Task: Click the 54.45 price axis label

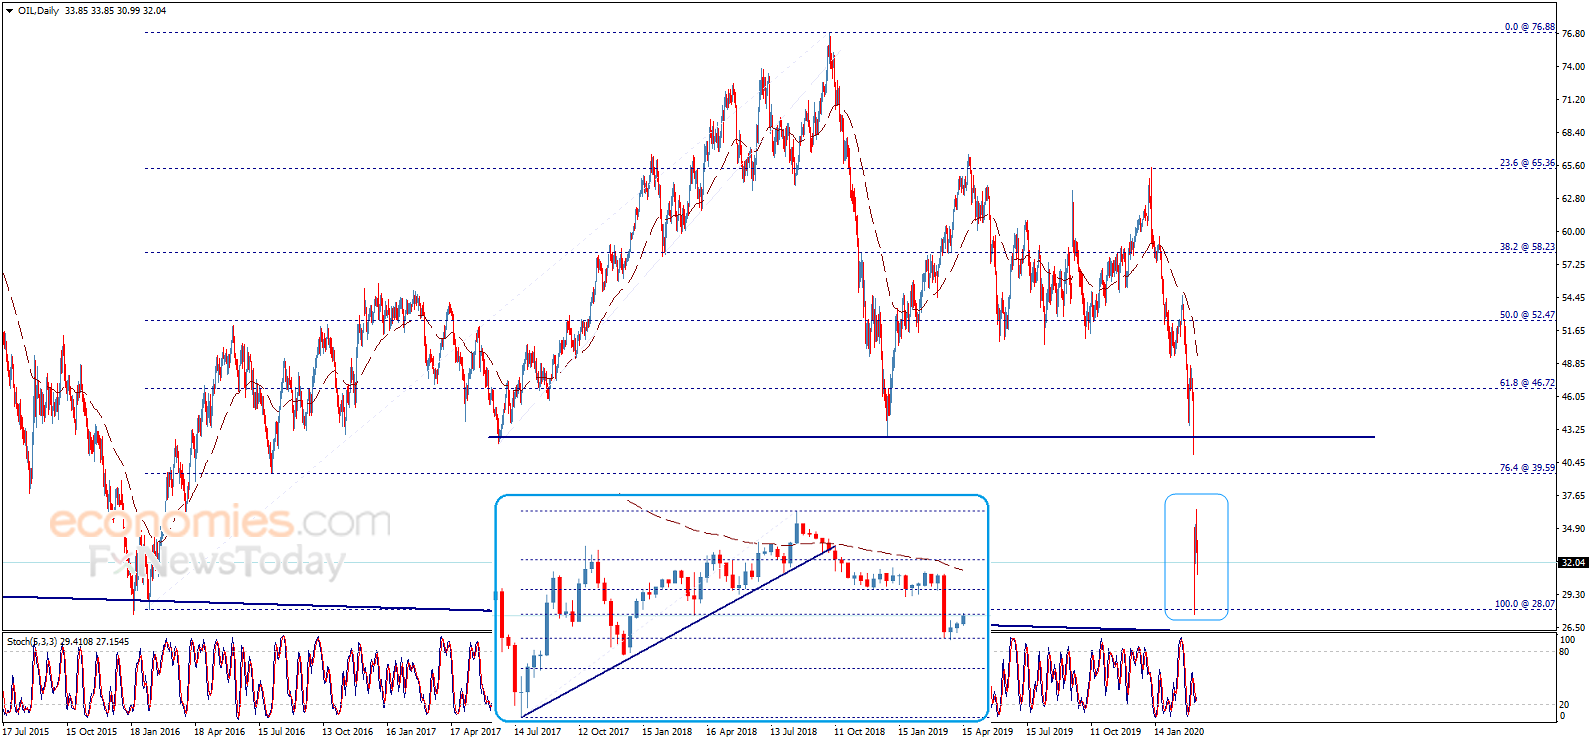Action: (1573, 298)
